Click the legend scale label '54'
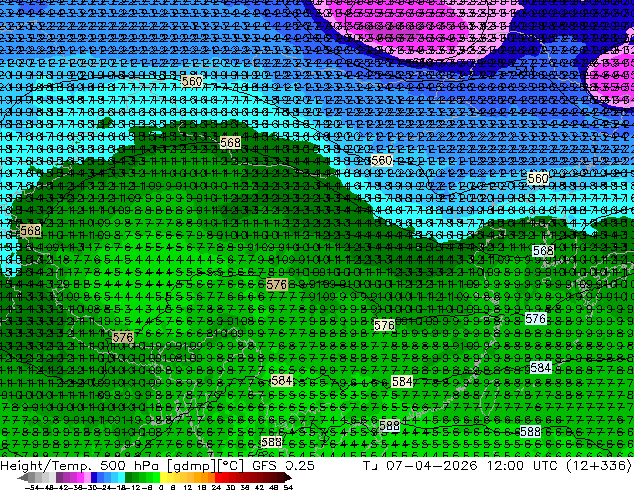Image resolution: width=634 pixels, height=490 pixels. click(x=288, y=487)
